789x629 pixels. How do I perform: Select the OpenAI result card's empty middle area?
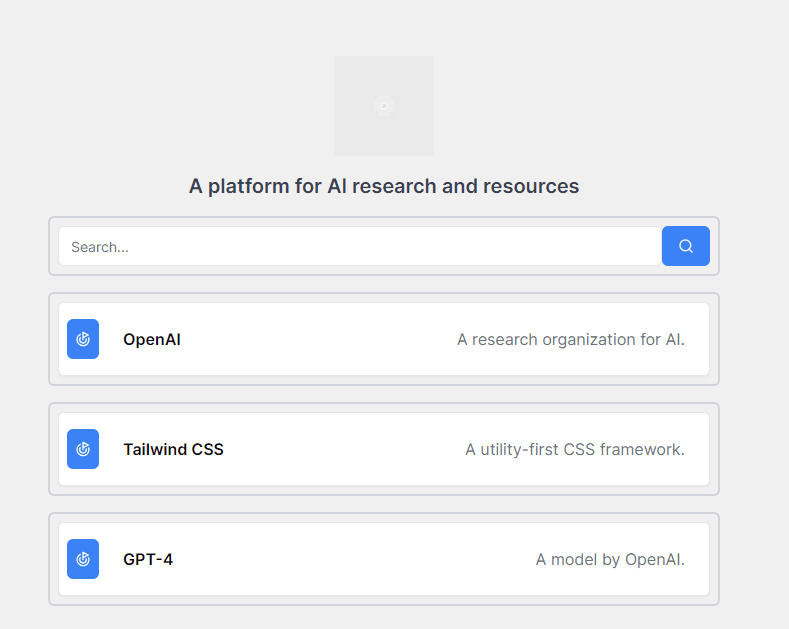point(320,339)
